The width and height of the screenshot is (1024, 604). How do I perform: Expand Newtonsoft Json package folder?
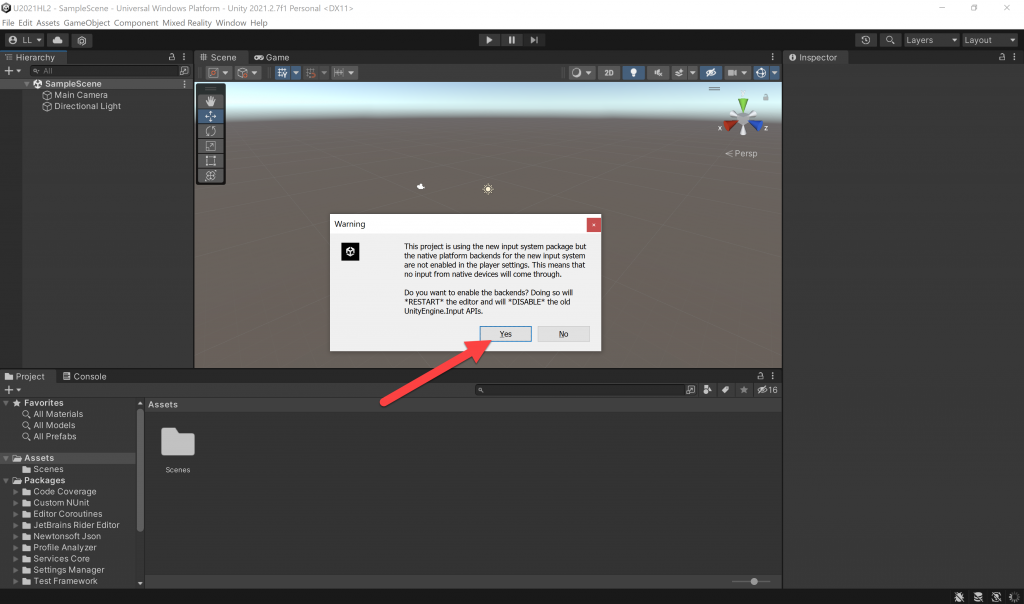(16, 536)
